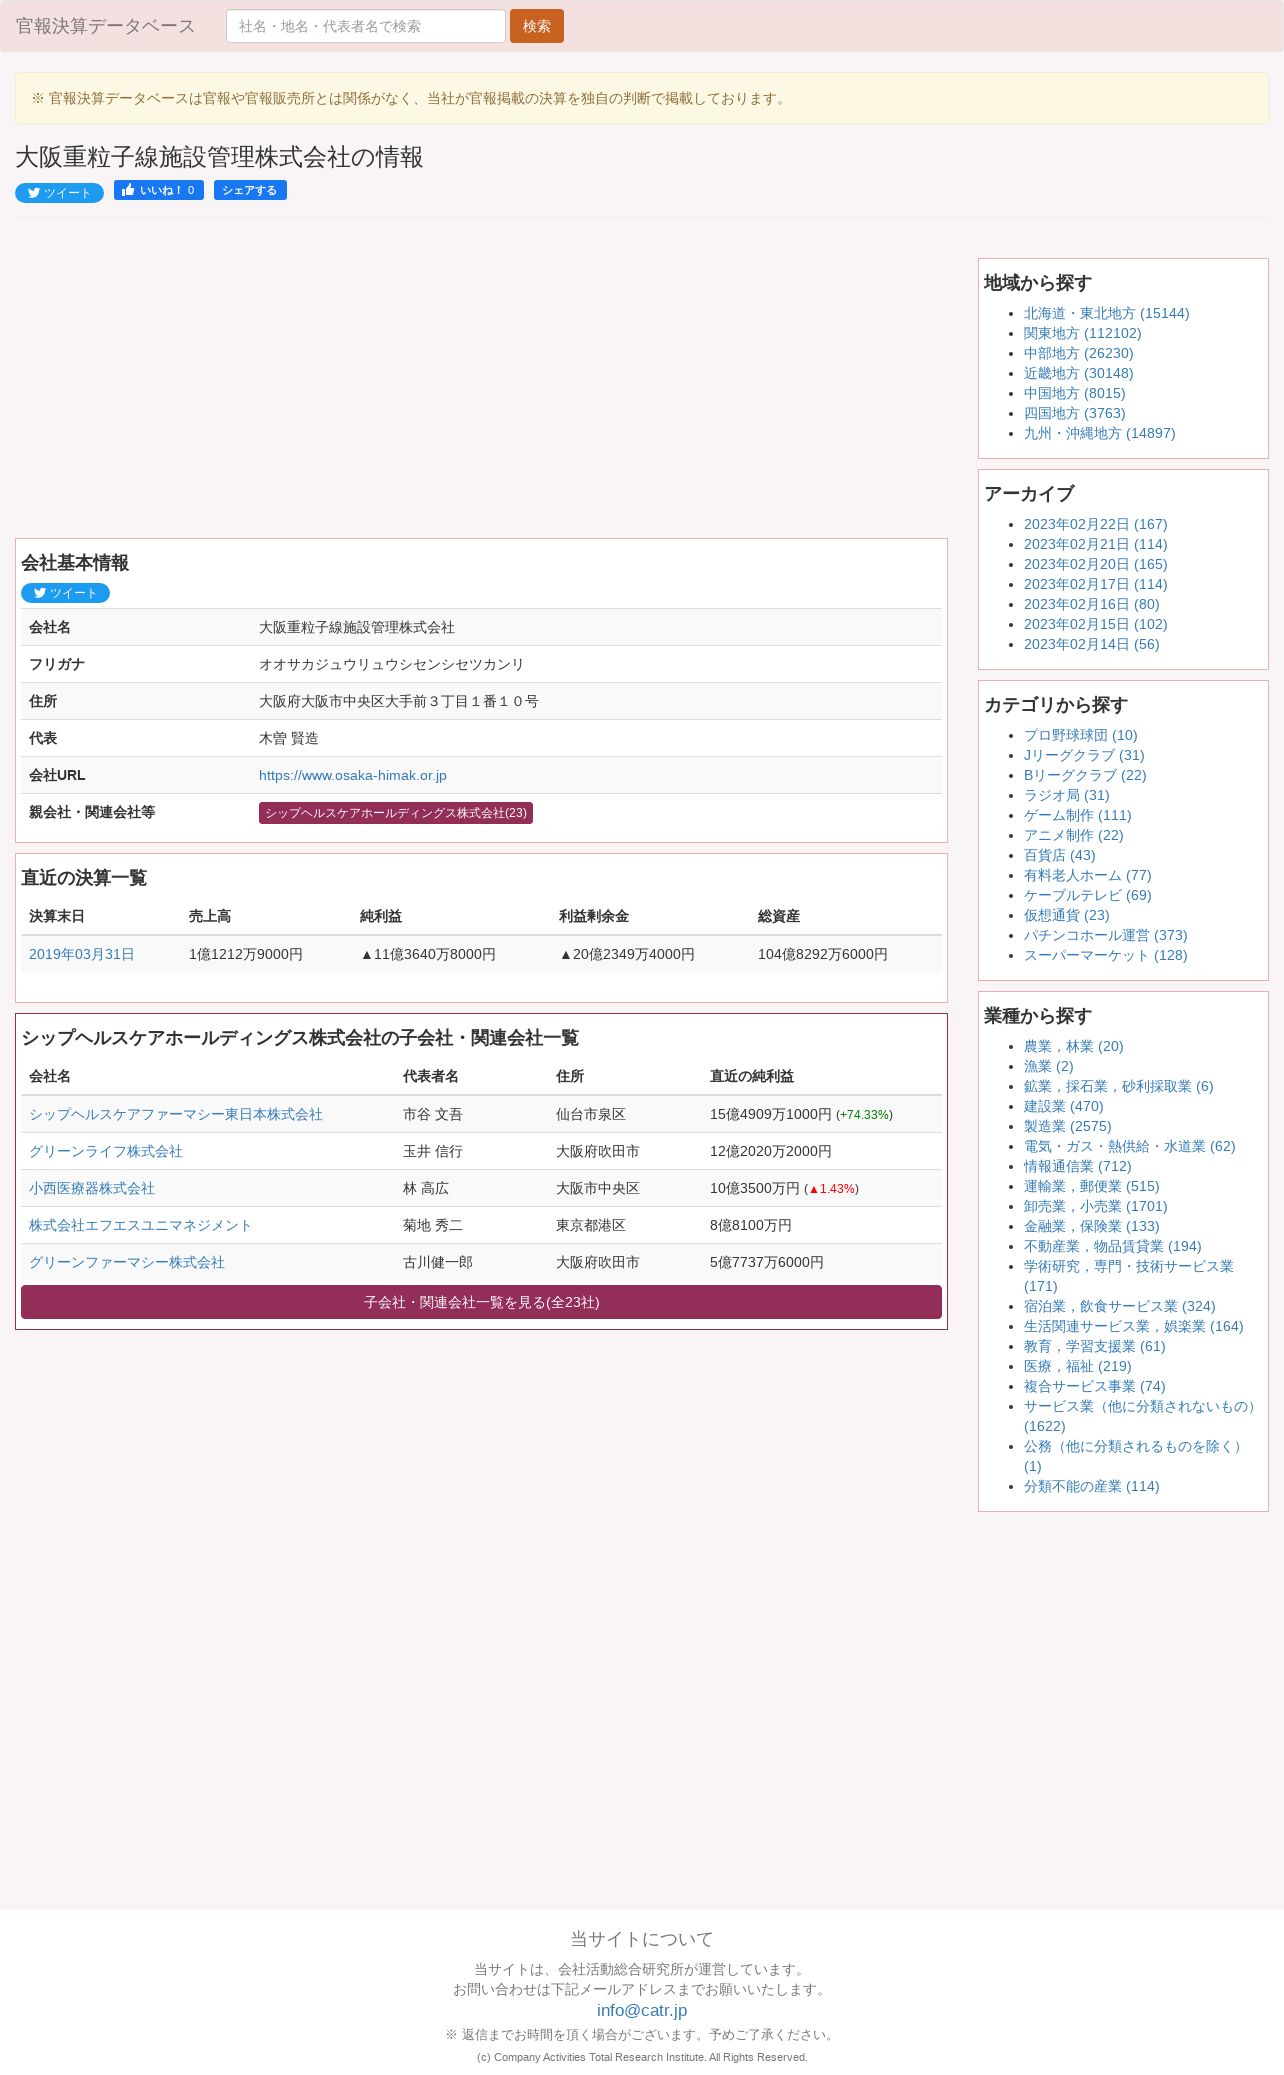Select 四国地方 region link
This screenshot has width=1284, height=2075.
(x=1074, y=413)
